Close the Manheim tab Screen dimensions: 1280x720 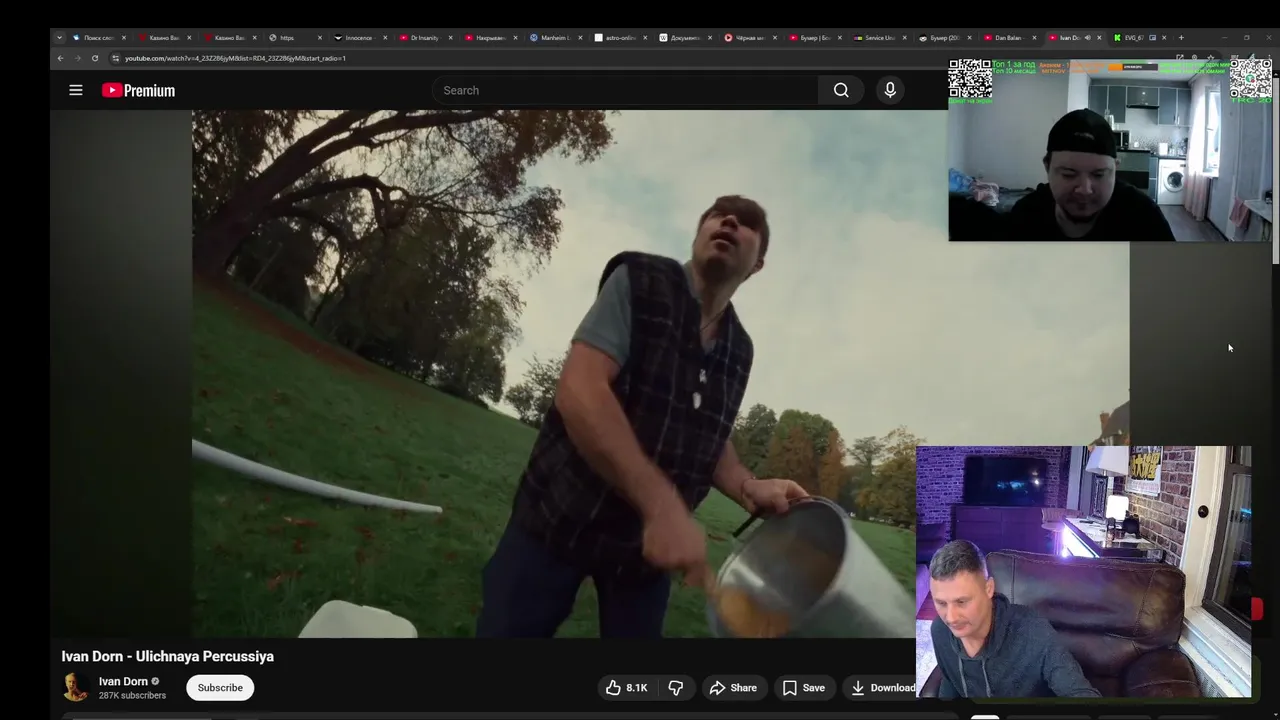point(580,38)
